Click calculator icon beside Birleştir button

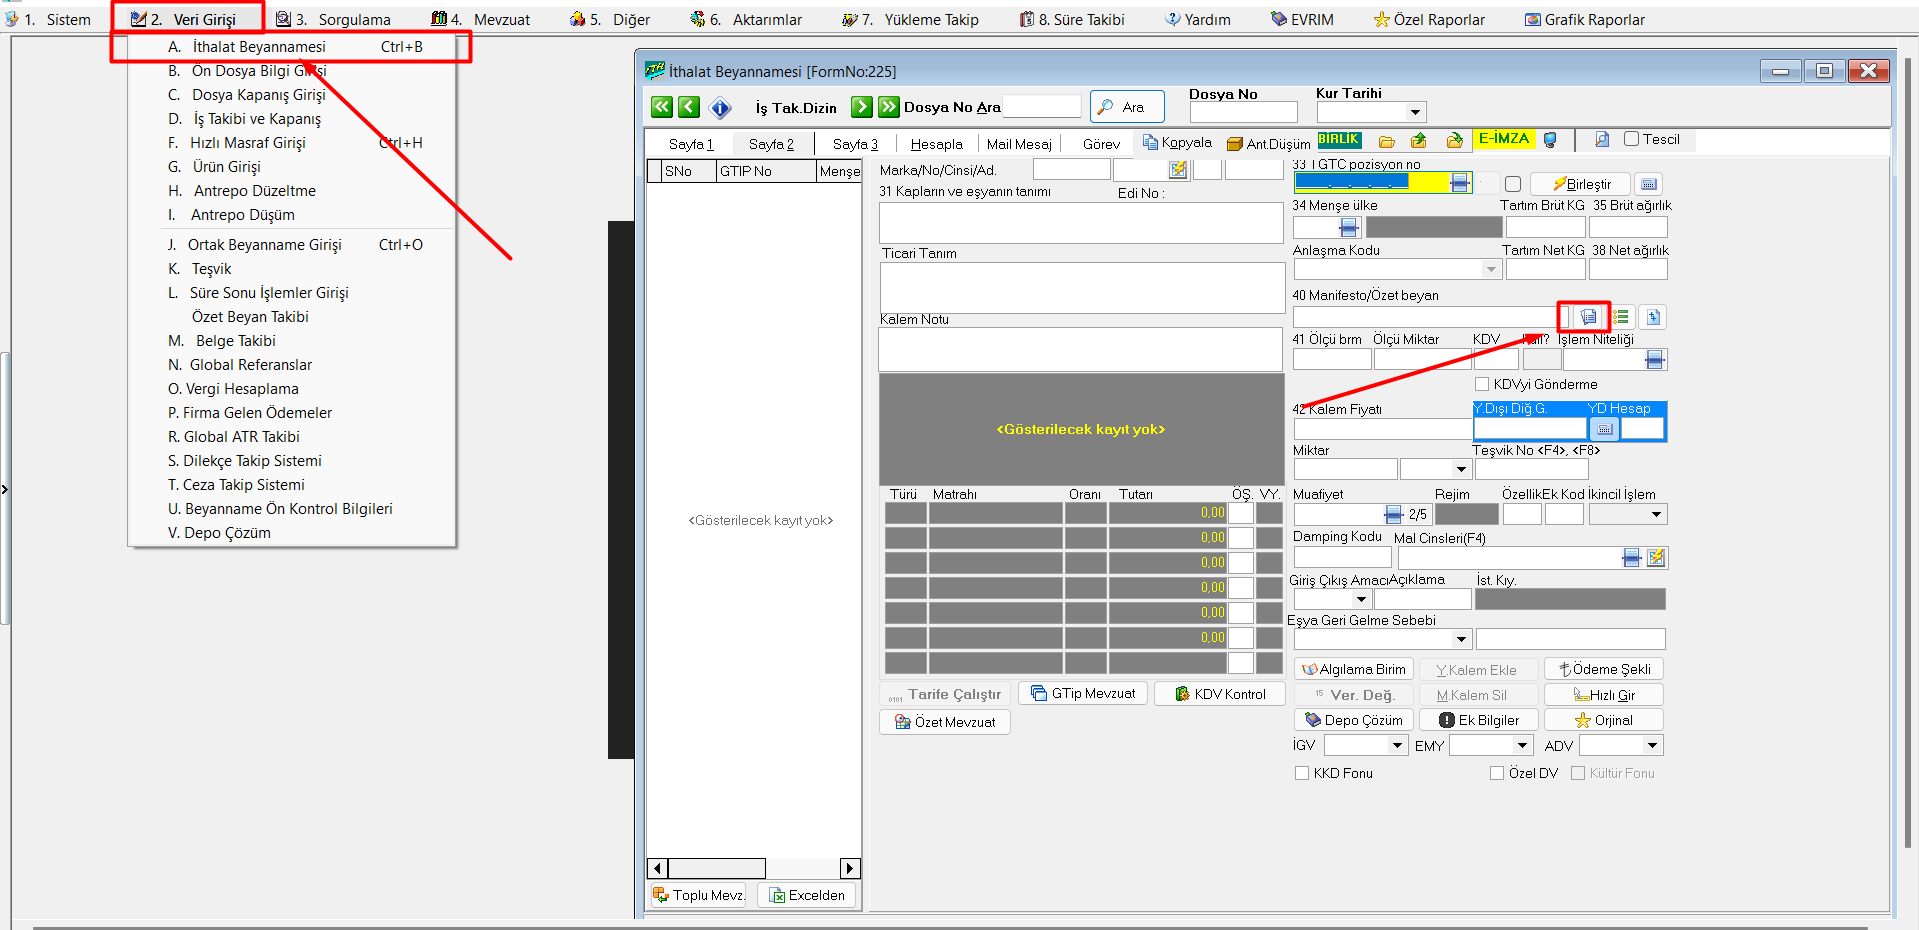point(1649,184)
